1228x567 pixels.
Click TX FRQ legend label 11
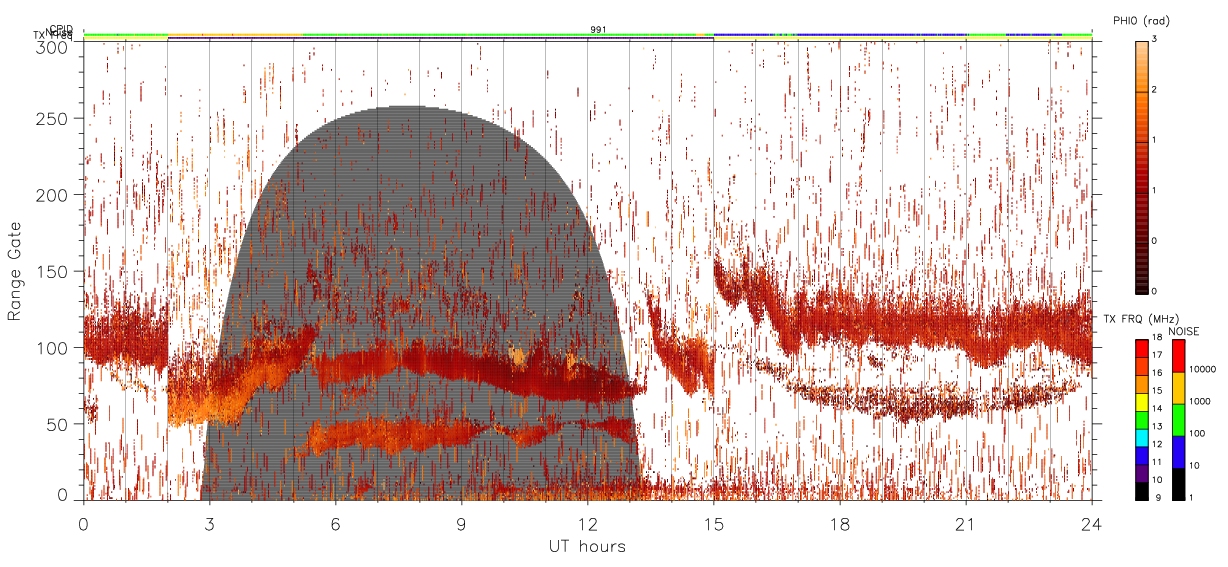tap(1157, 463)
